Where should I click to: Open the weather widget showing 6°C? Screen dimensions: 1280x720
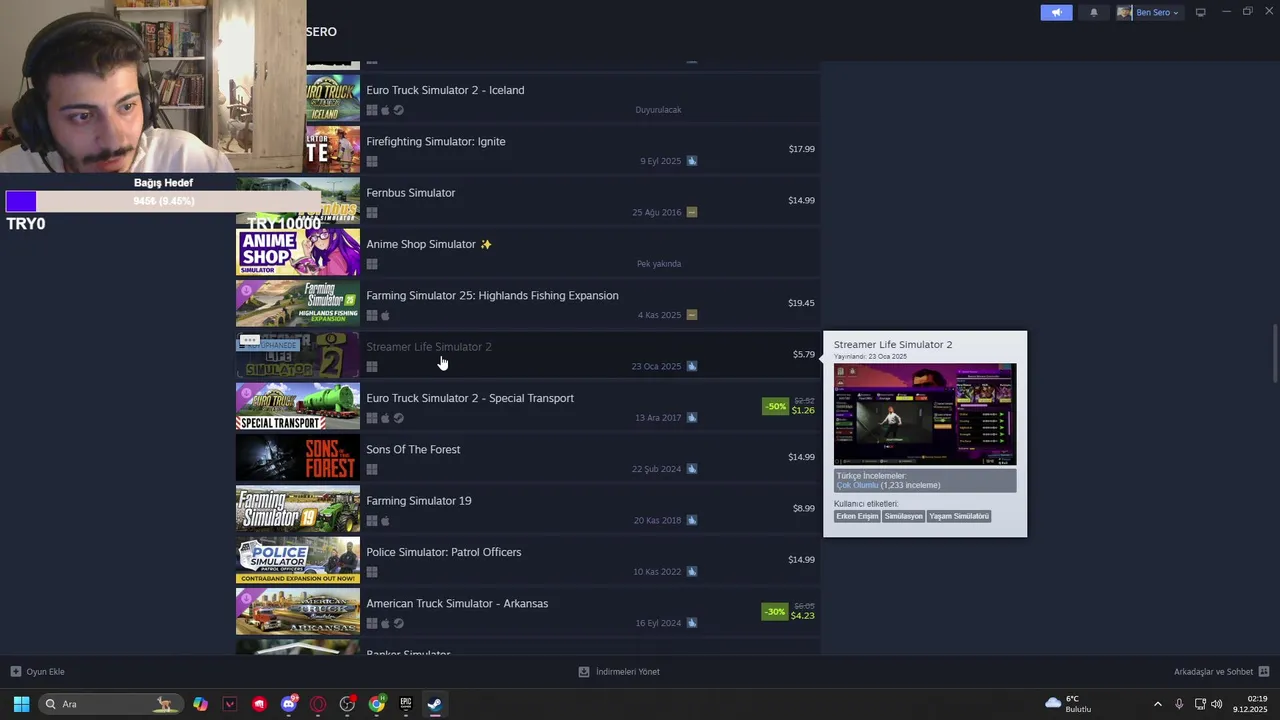click(x=1068, y=704)
